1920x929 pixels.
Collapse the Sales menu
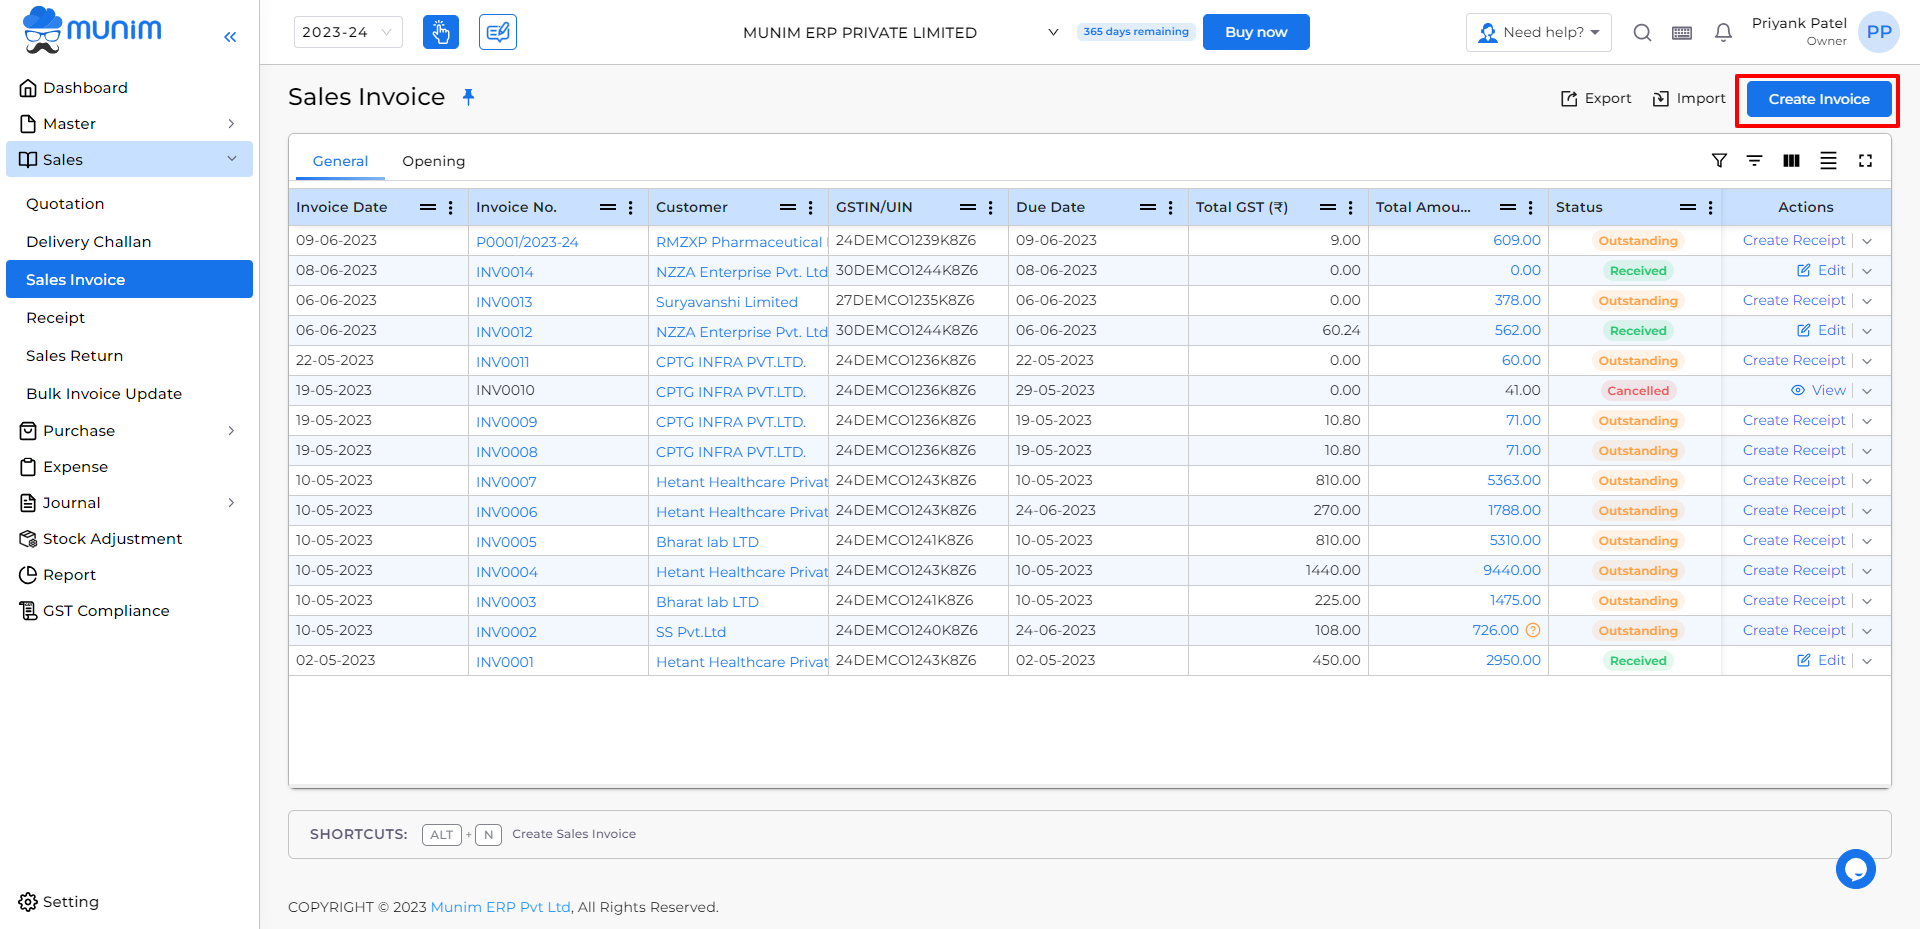(129, 159)
